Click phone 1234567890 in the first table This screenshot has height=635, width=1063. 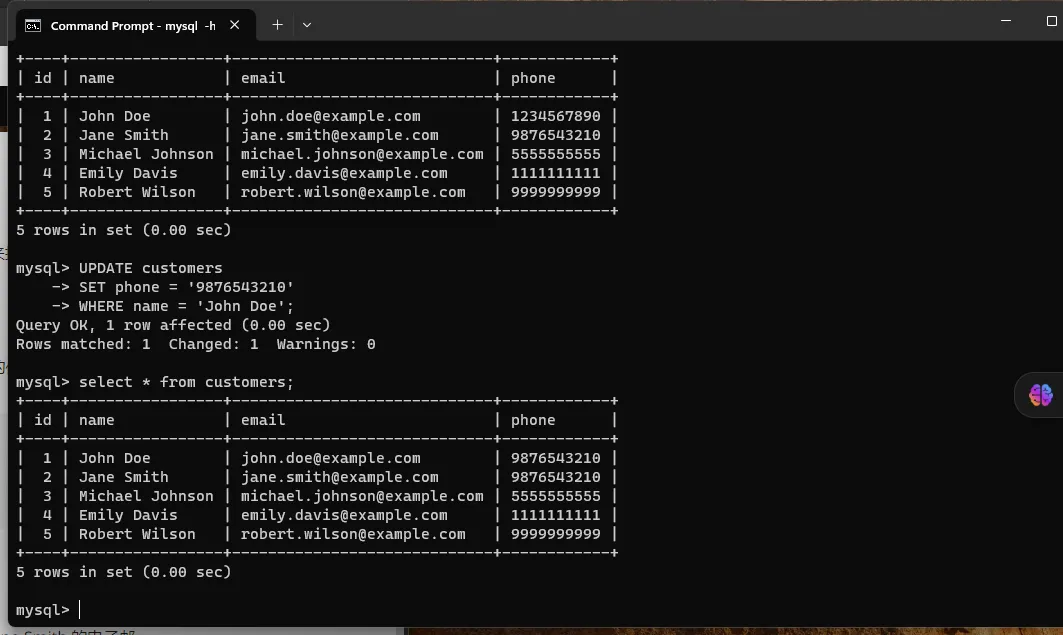pyautogui.click(x=555, y=116)
